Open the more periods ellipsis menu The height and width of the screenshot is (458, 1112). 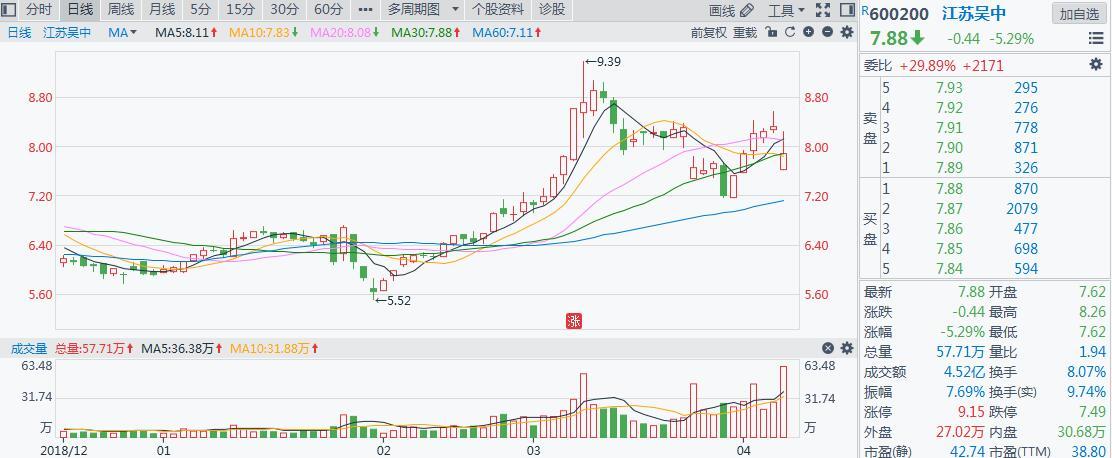tap(365, 10)
